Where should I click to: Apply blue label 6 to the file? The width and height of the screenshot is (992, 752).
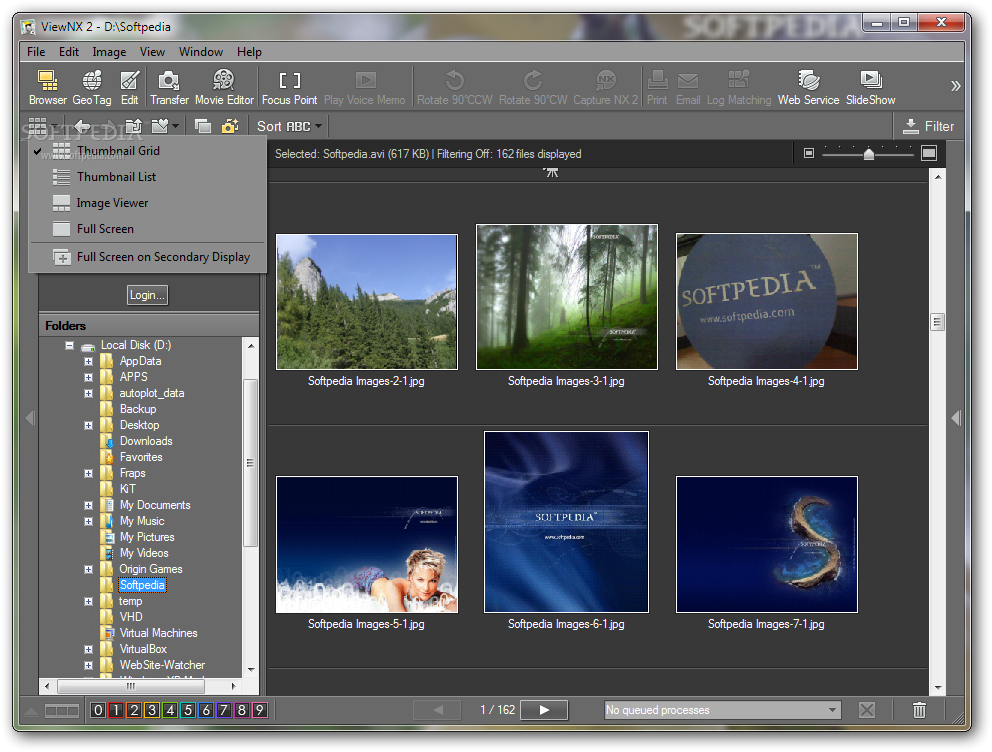pyautogui.click(x=206, y=710)
